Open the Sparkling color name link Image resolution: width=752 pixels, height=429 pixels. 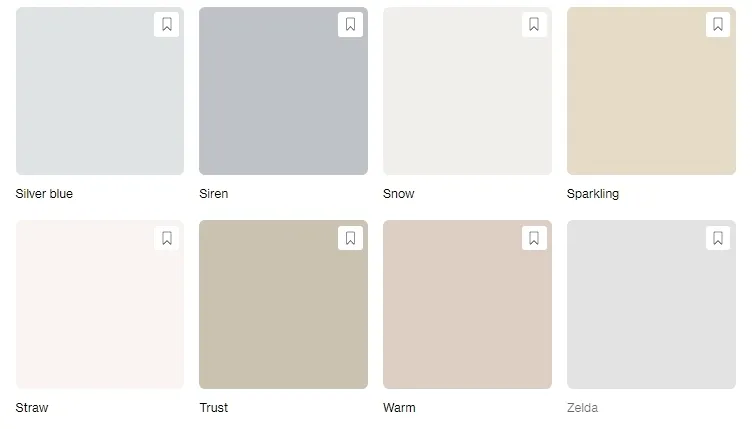coord(593,194)
